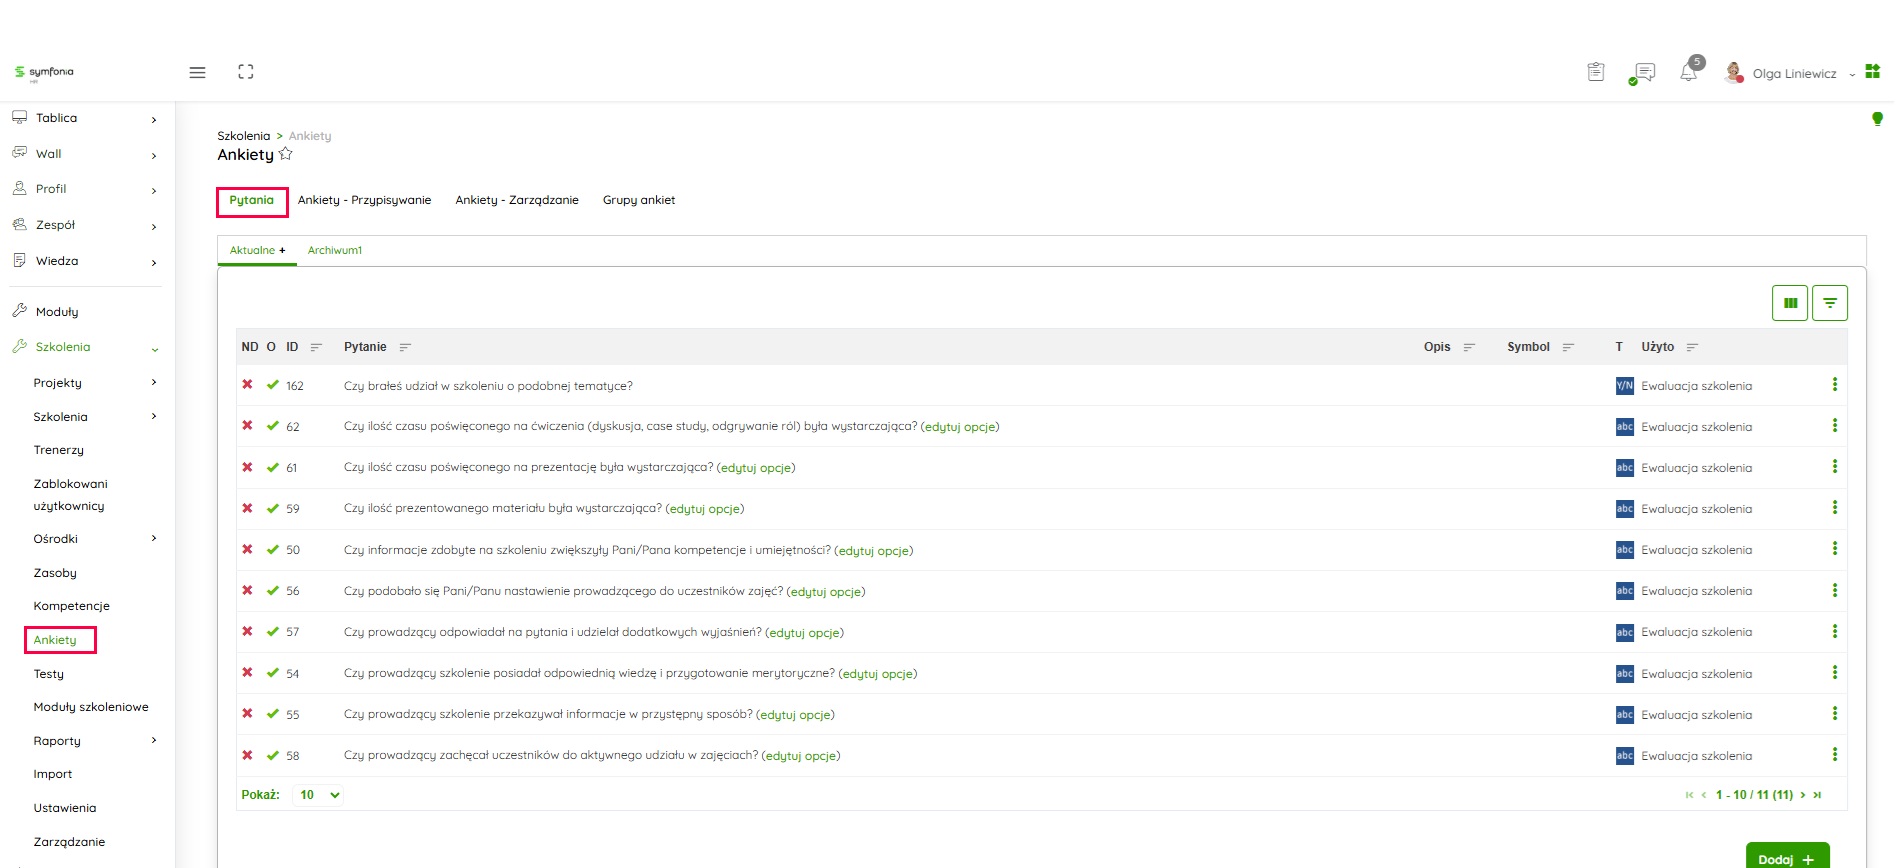Screen dimensions: 1900x868
Task: Click edytuj opcje link for question 61
Action: (x=756, y=468)
